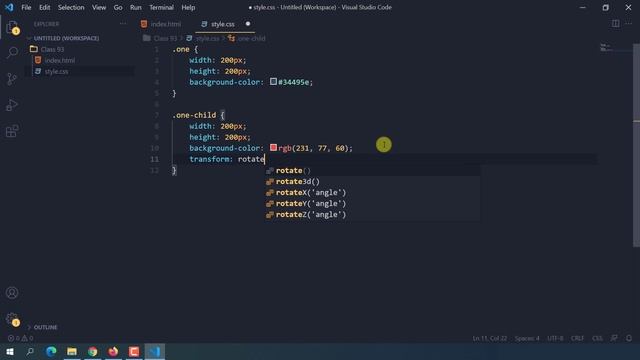
Task: Open the View menu
Action: 99,7
